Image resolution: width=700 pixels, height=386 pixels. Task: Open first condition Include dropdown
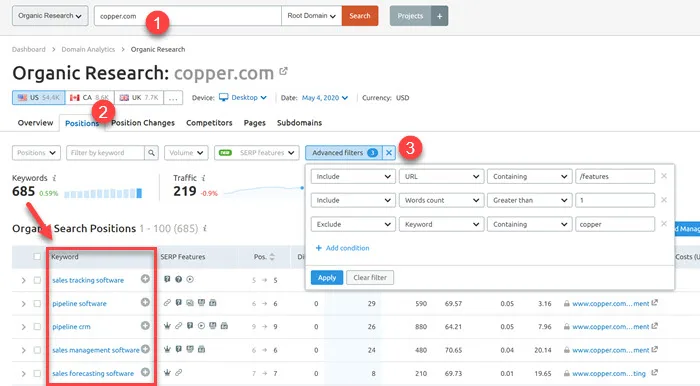[x=353, y=176]
